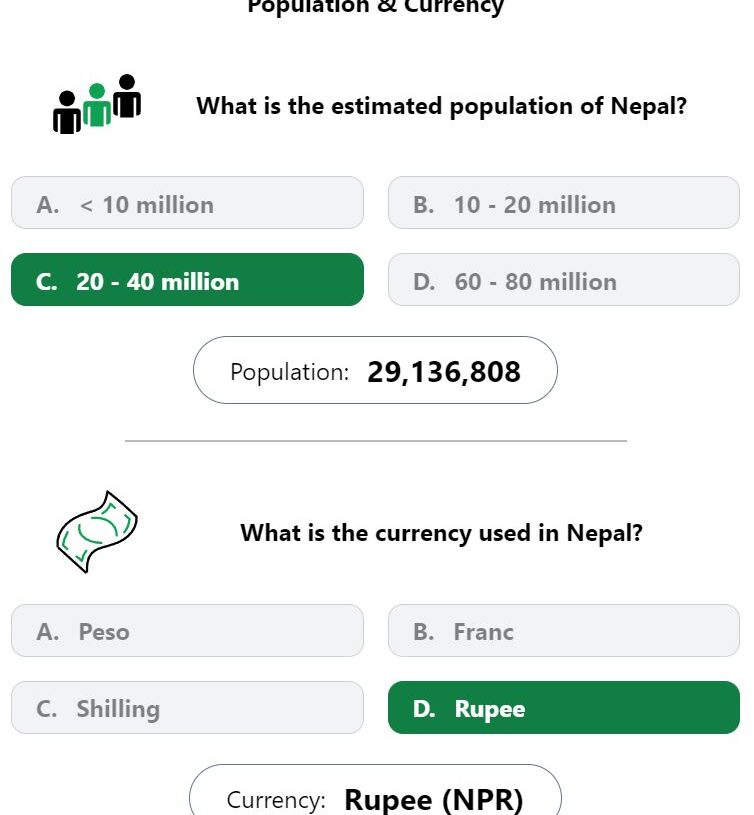This screenshot has width=754, height=815.
Task: Choose the Franc currency option
Action: point(564,630)
